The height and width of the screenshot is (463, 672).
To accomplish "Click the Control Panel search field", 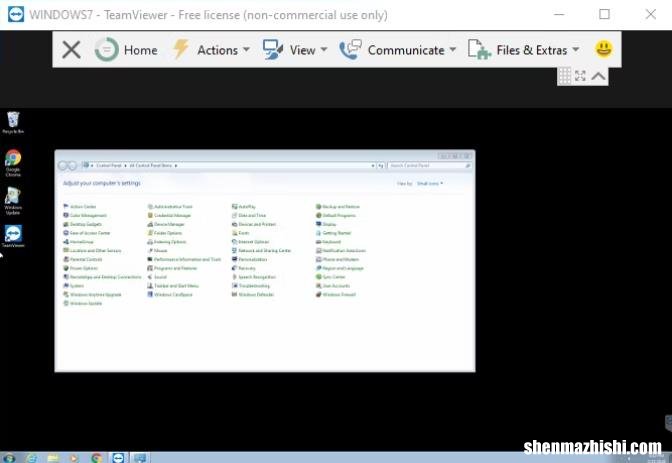I will 429,165.
